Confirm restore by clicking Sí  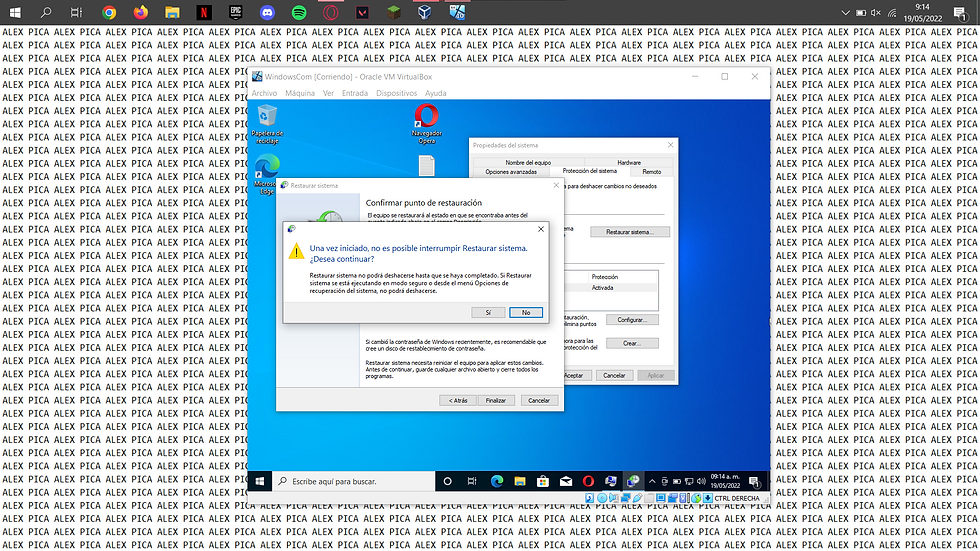(488, 312)
